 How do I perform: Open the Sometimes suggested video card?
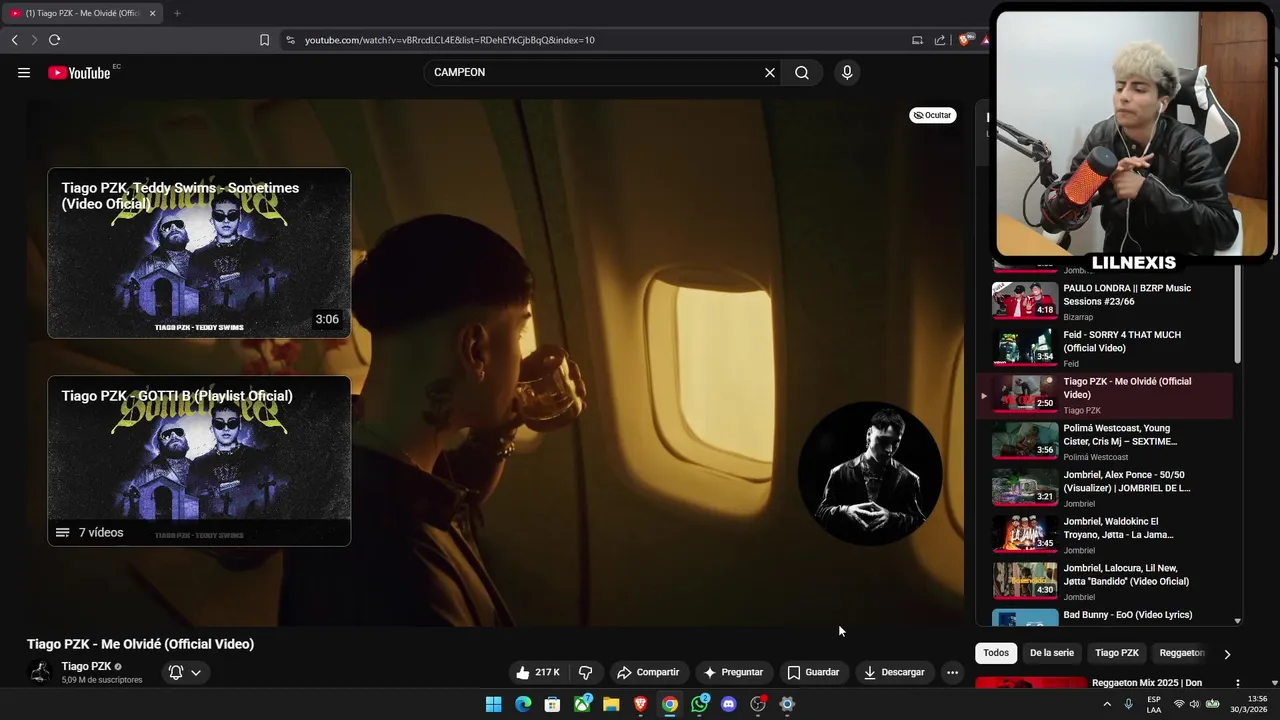click(199, 253)
